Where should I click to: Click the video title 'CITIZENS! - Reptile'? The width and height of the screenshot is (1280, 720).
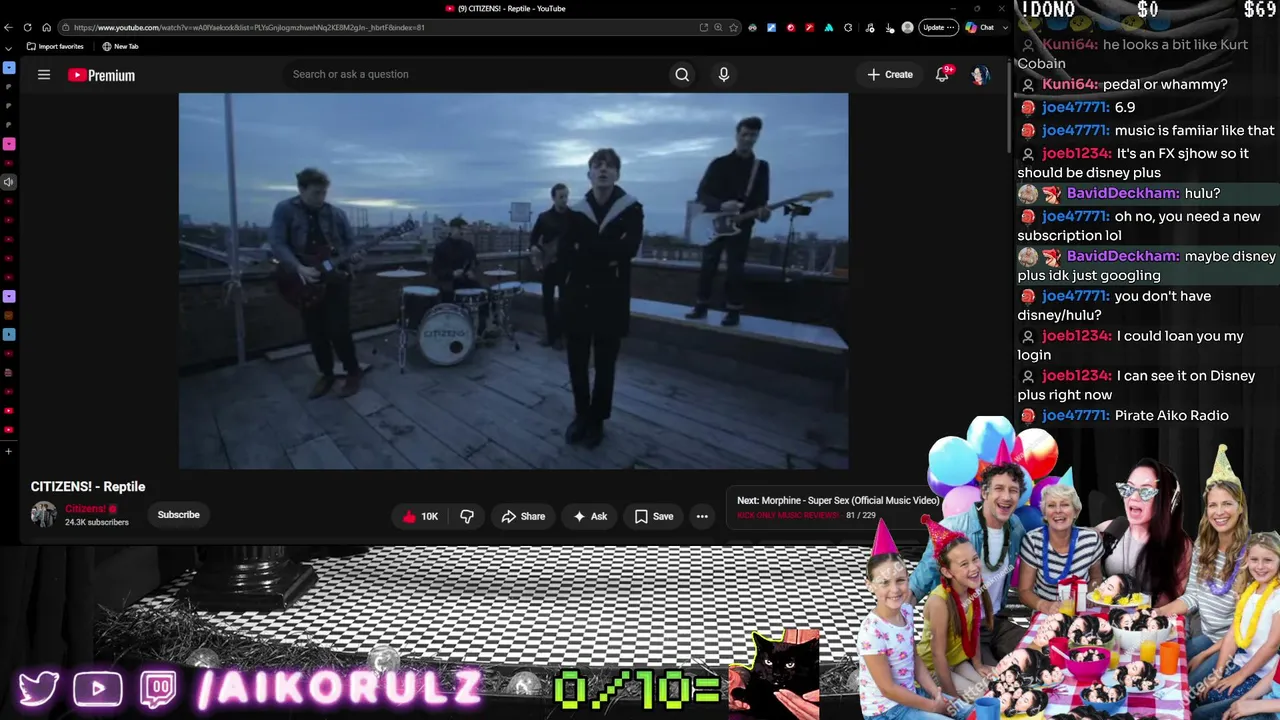(88, 487)
